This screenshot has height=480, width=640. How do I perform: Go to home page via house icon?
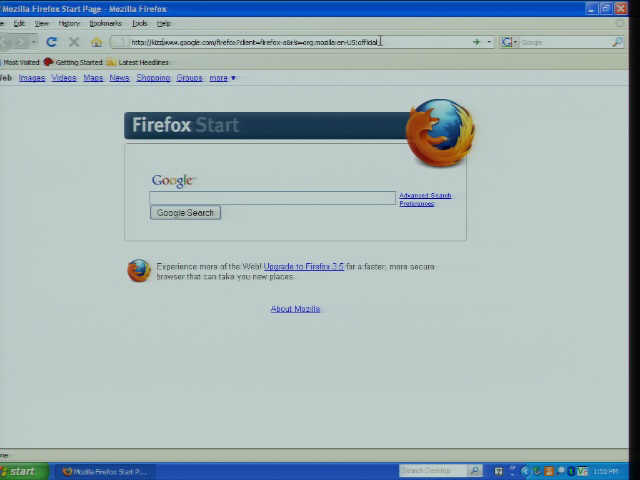click(96, 42)
